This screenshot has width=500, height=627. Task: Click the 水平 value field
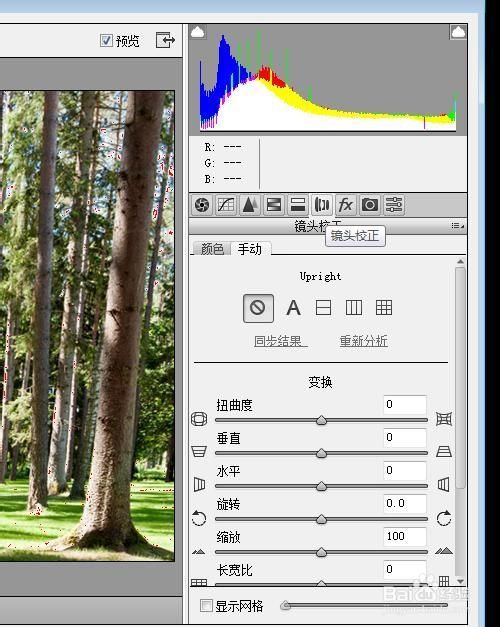[404, 471]
